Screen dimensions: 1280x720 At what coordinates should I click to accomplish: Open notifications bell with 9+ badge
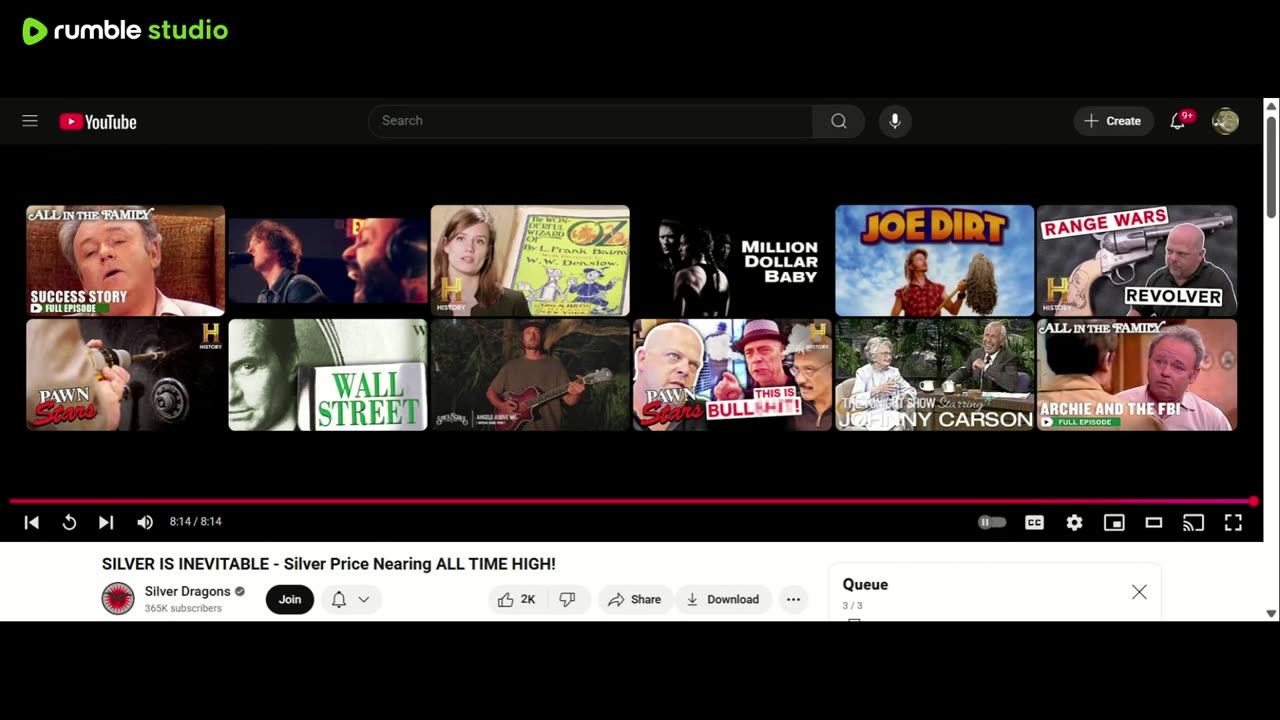coord(1178,121)
